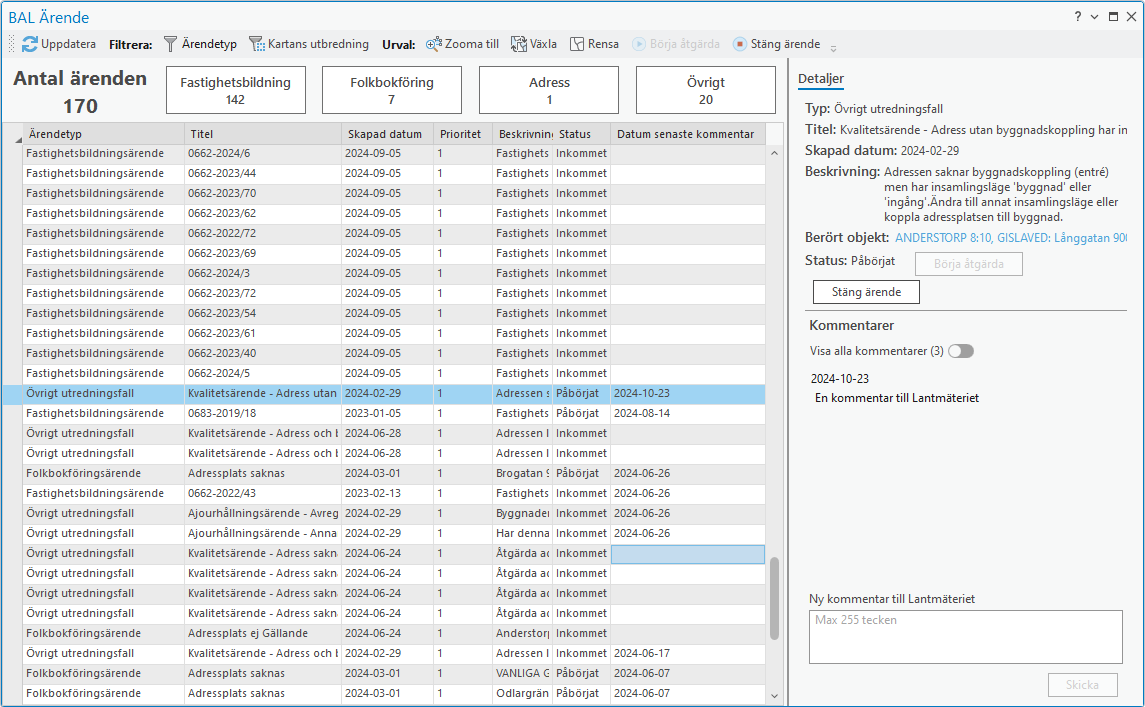Click the Uppdatera refresh icon
This screenshot has height=707, width=1145.
click(30, 44)
